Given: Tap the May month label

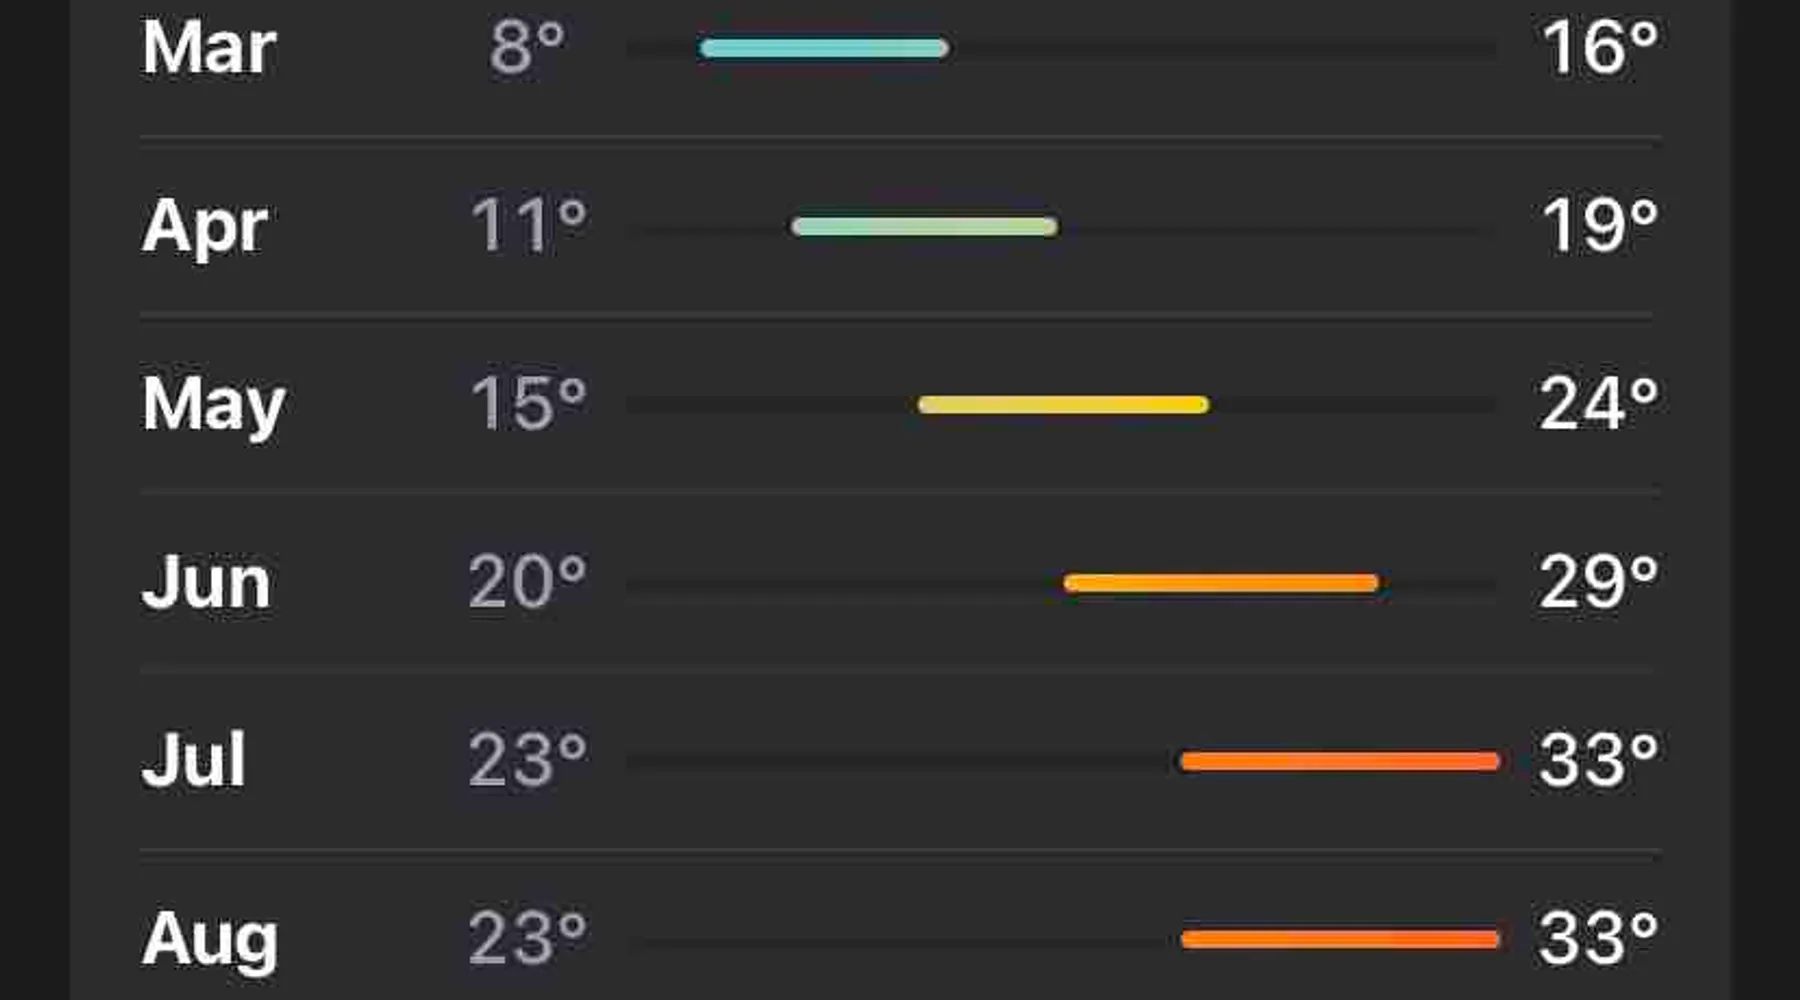Looking at the screenshot, I should pos(213,404).
